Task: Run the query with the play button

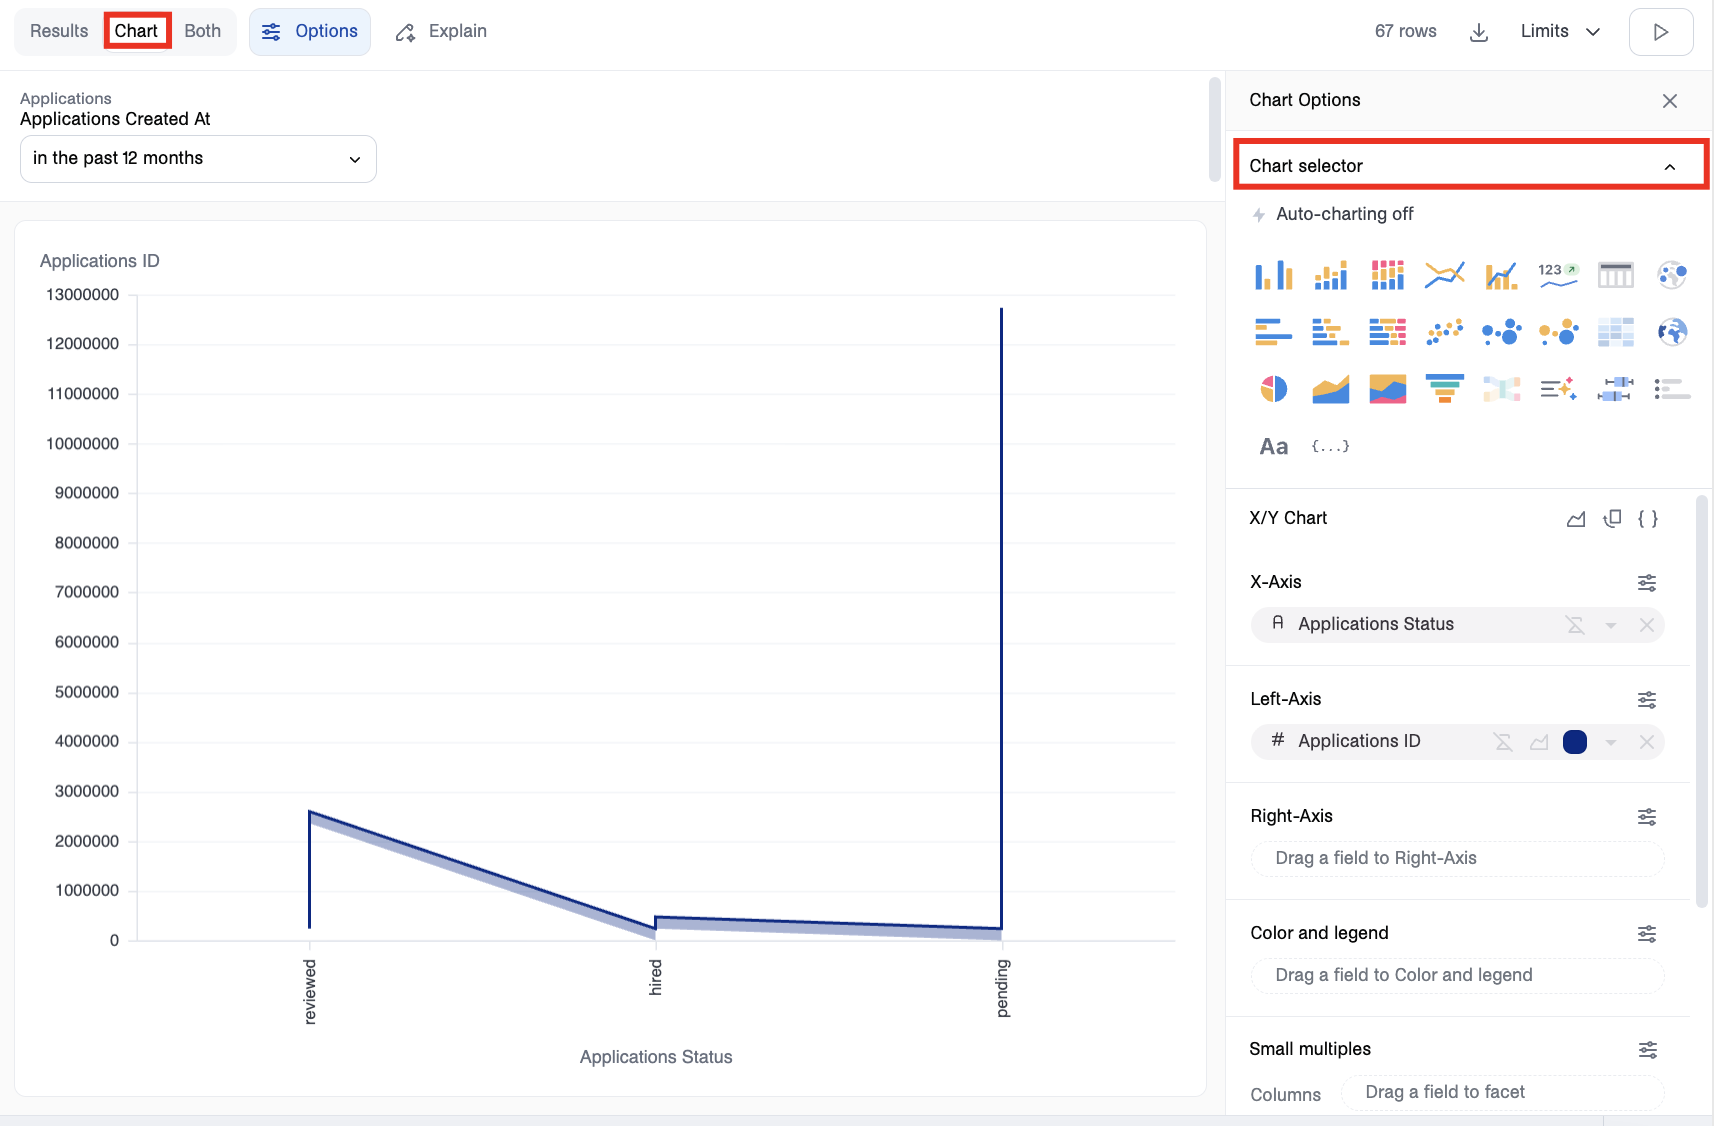Action: click(1661, 32)
